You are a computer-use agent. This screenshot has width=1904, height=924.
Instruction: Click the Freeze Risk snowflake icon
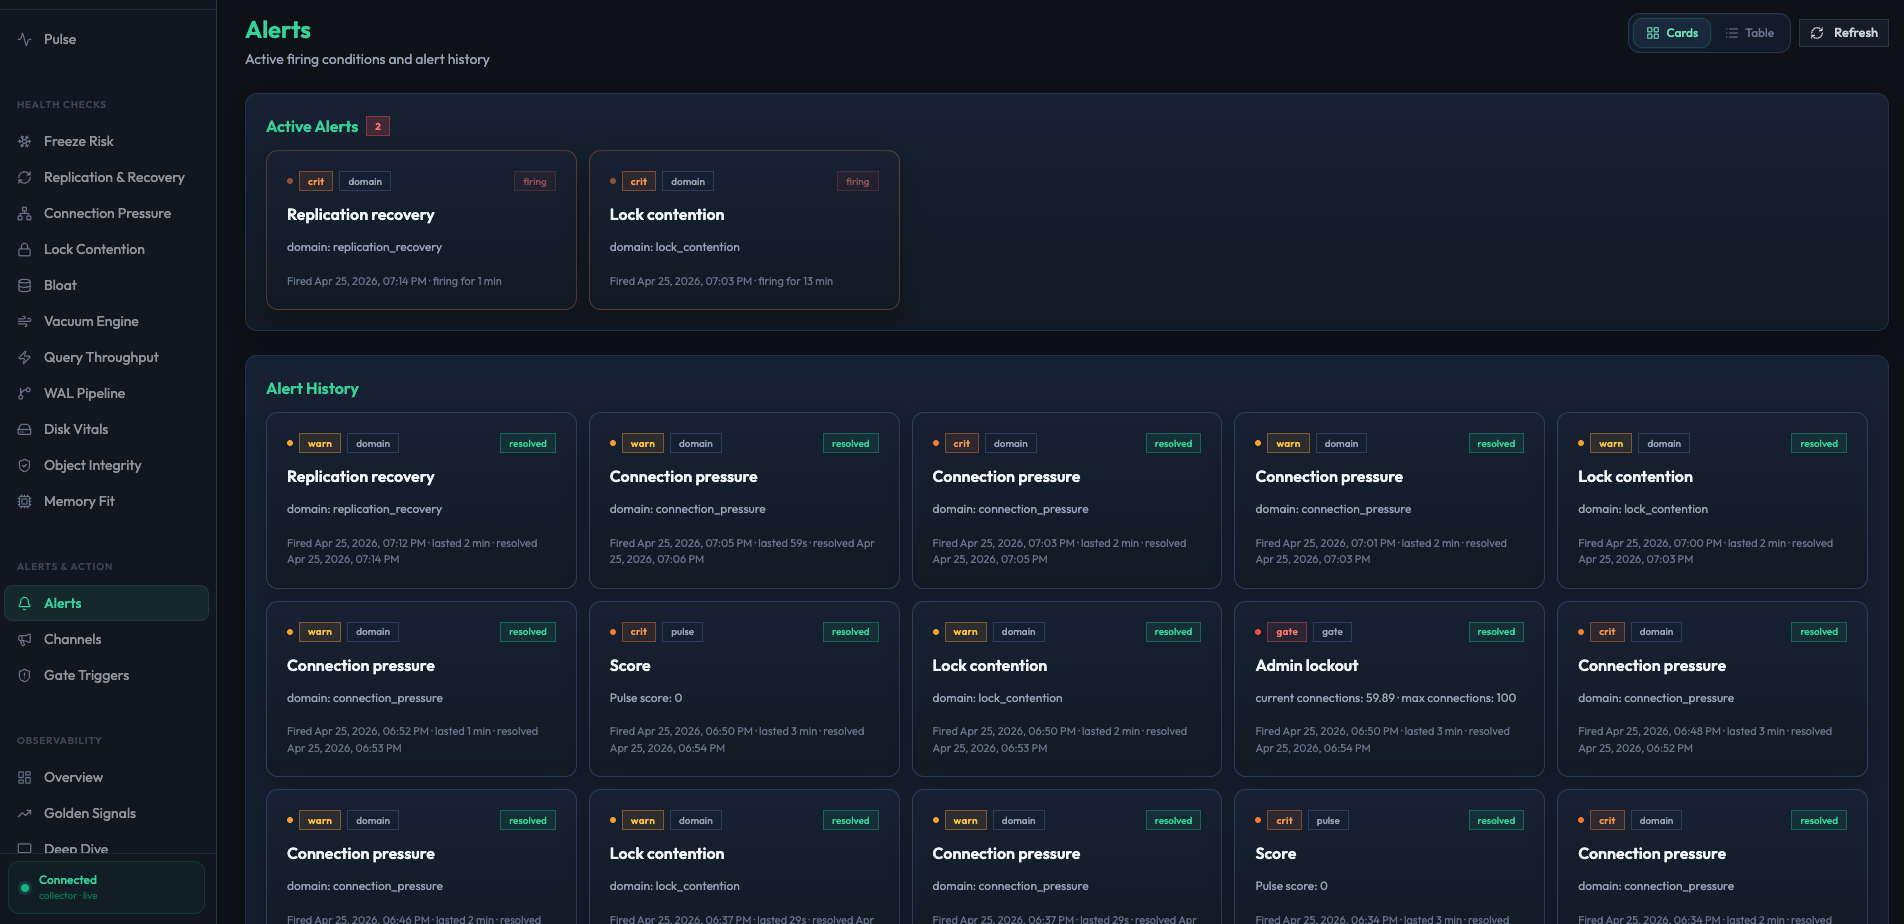pyautogui.click(x=25, y=141)
